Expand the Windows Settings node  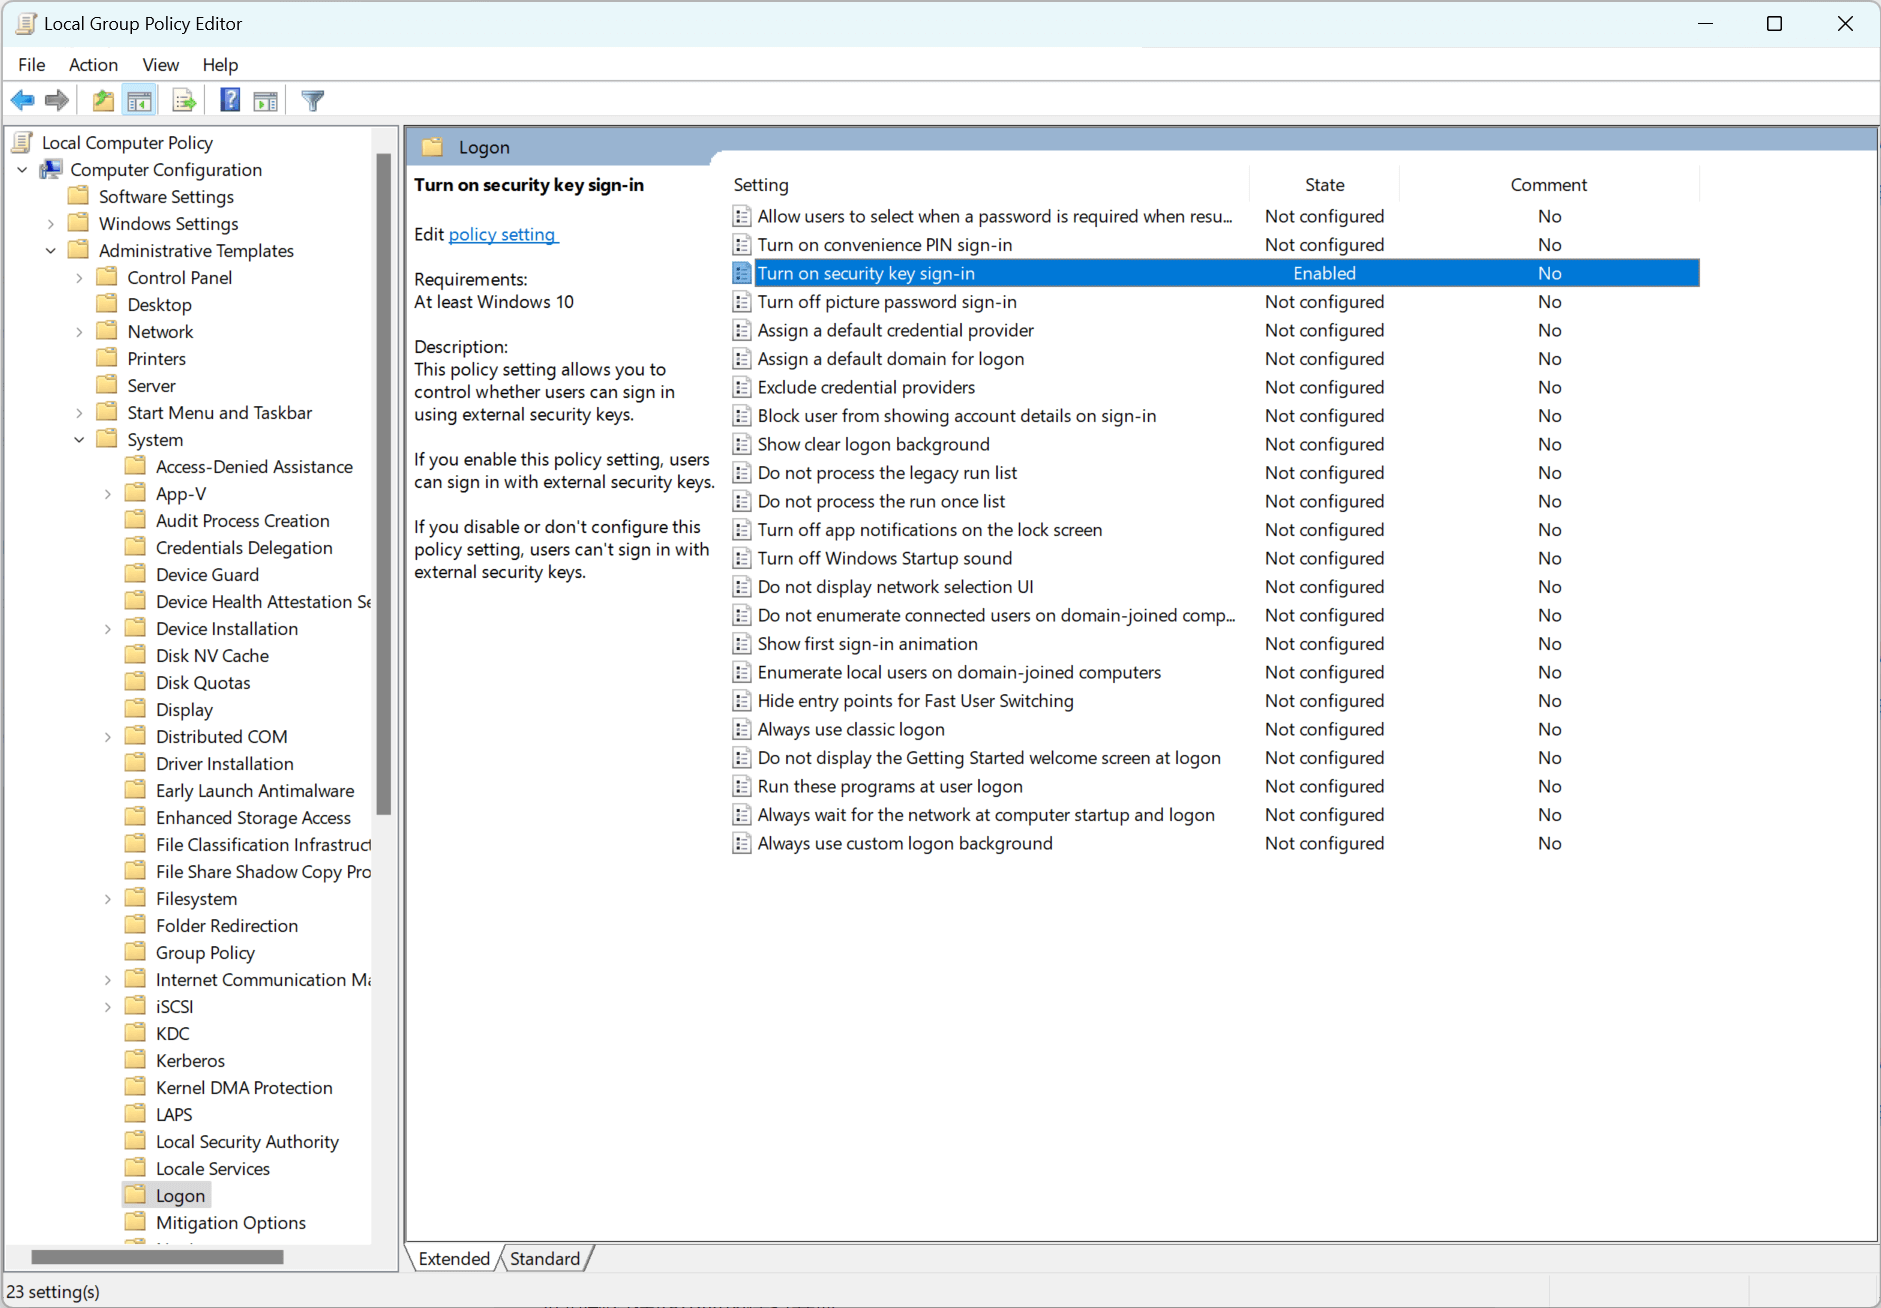pos(51,224)
